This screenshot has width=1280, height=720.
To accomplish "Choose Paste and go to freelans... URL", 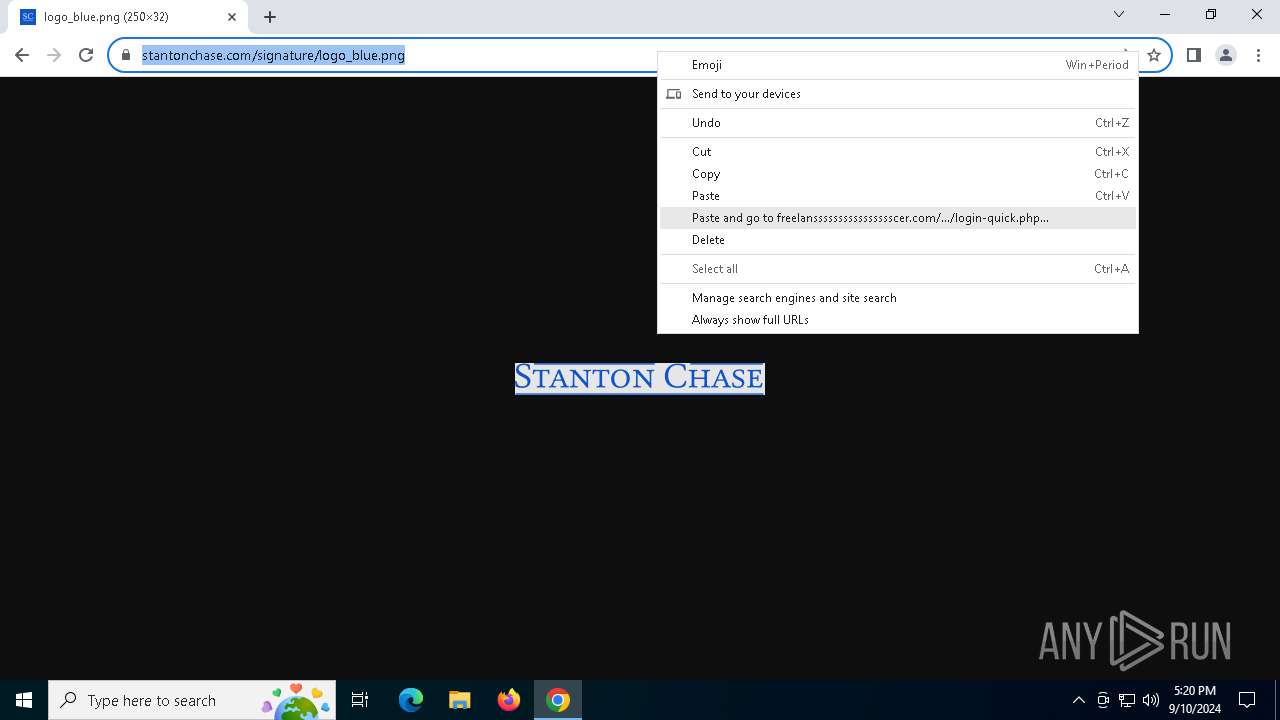I will [898, 218].
